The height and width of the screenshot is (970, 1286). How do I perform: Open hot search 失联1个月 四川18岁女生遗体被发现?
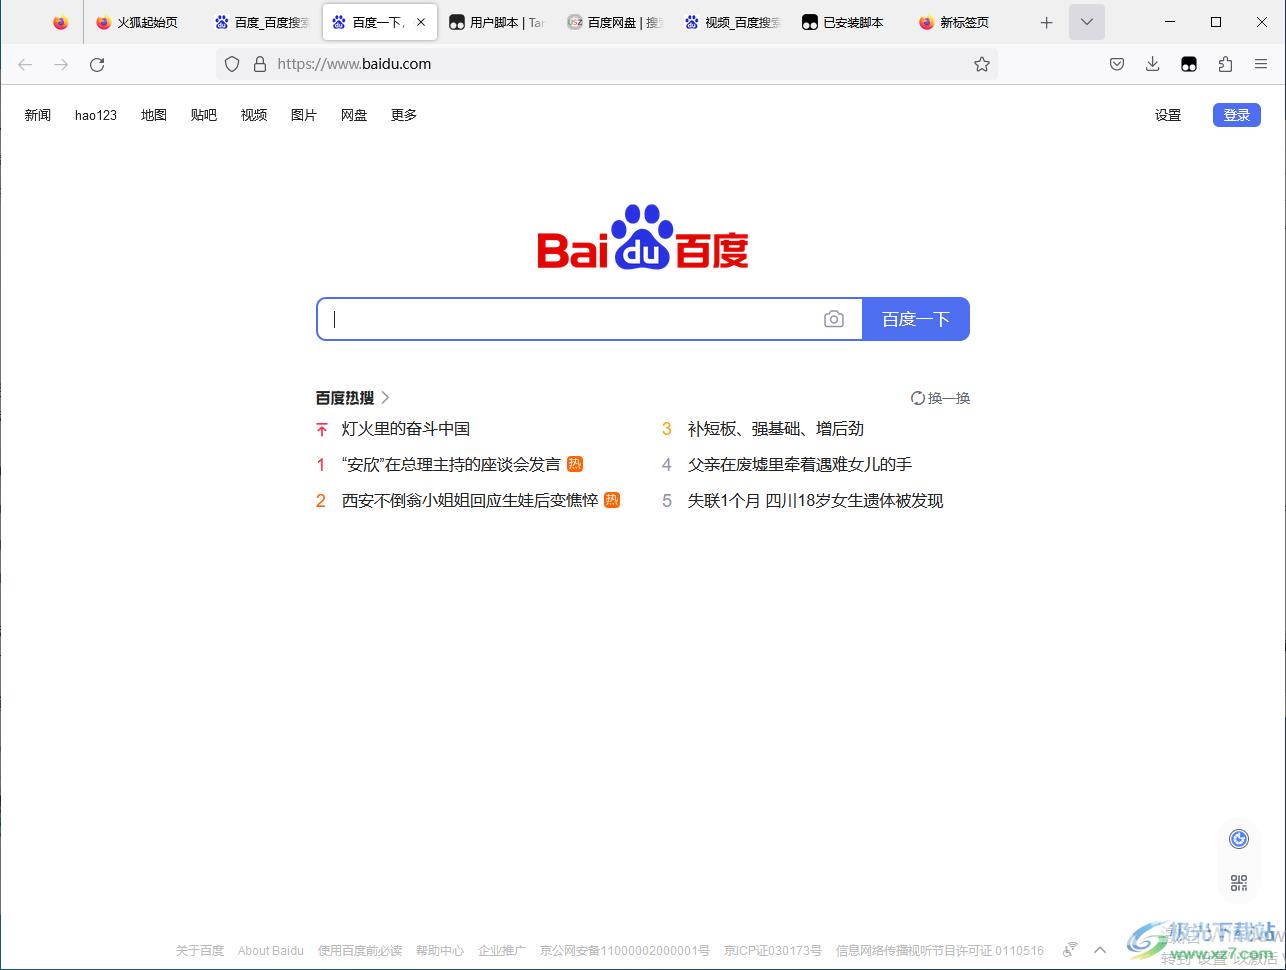(815, 501)
